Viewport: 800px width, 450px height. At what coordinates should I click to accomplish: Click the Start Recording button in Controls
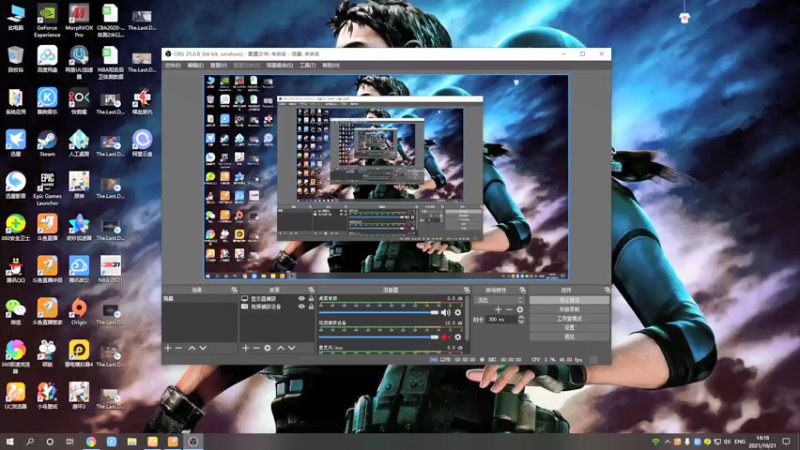click(x=569, y=309)
